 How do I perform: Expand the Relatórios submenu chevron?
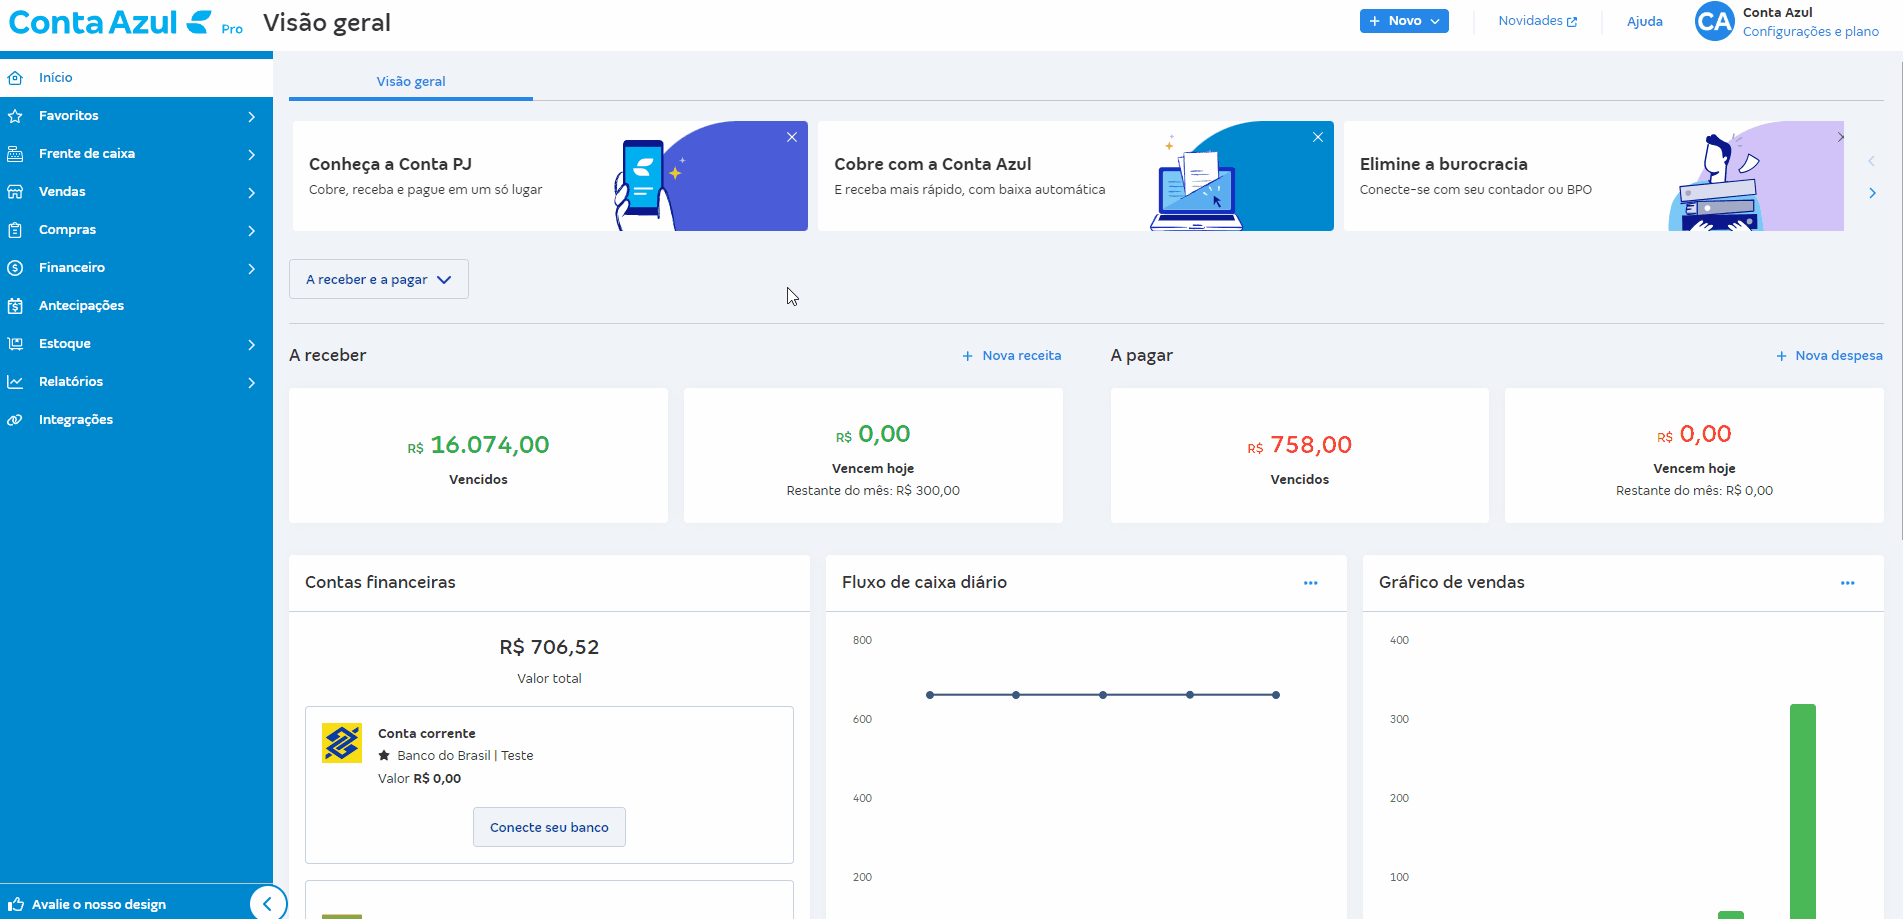[251, 383]
